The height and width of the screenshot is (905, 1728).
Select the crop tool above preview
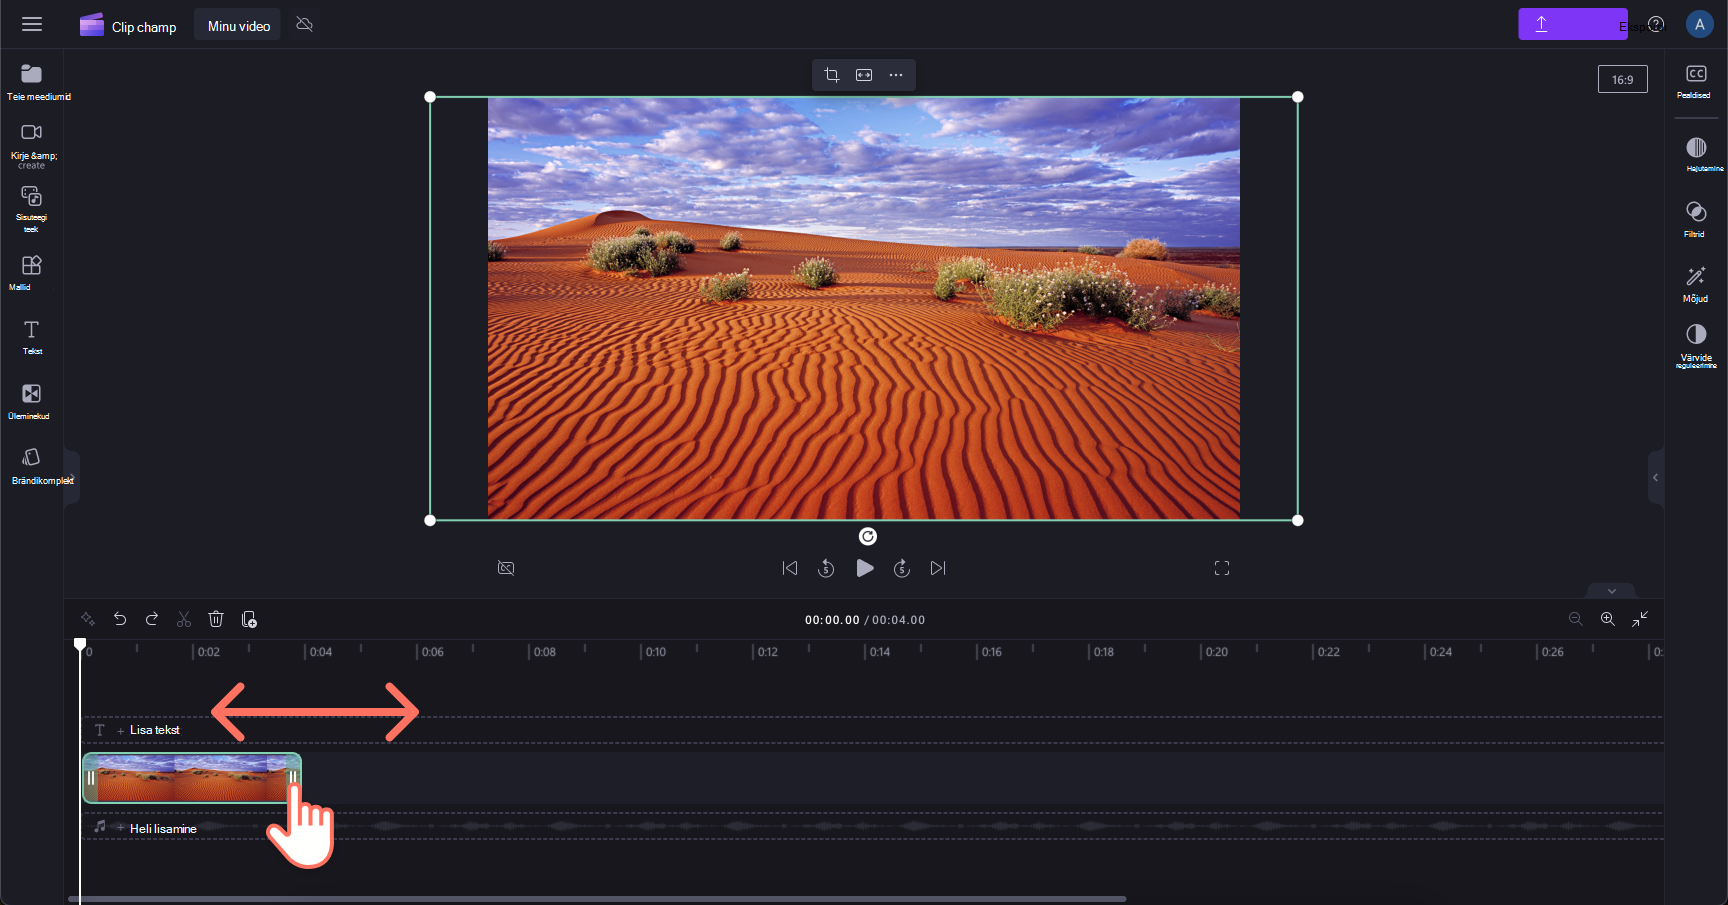click(832, 75)
